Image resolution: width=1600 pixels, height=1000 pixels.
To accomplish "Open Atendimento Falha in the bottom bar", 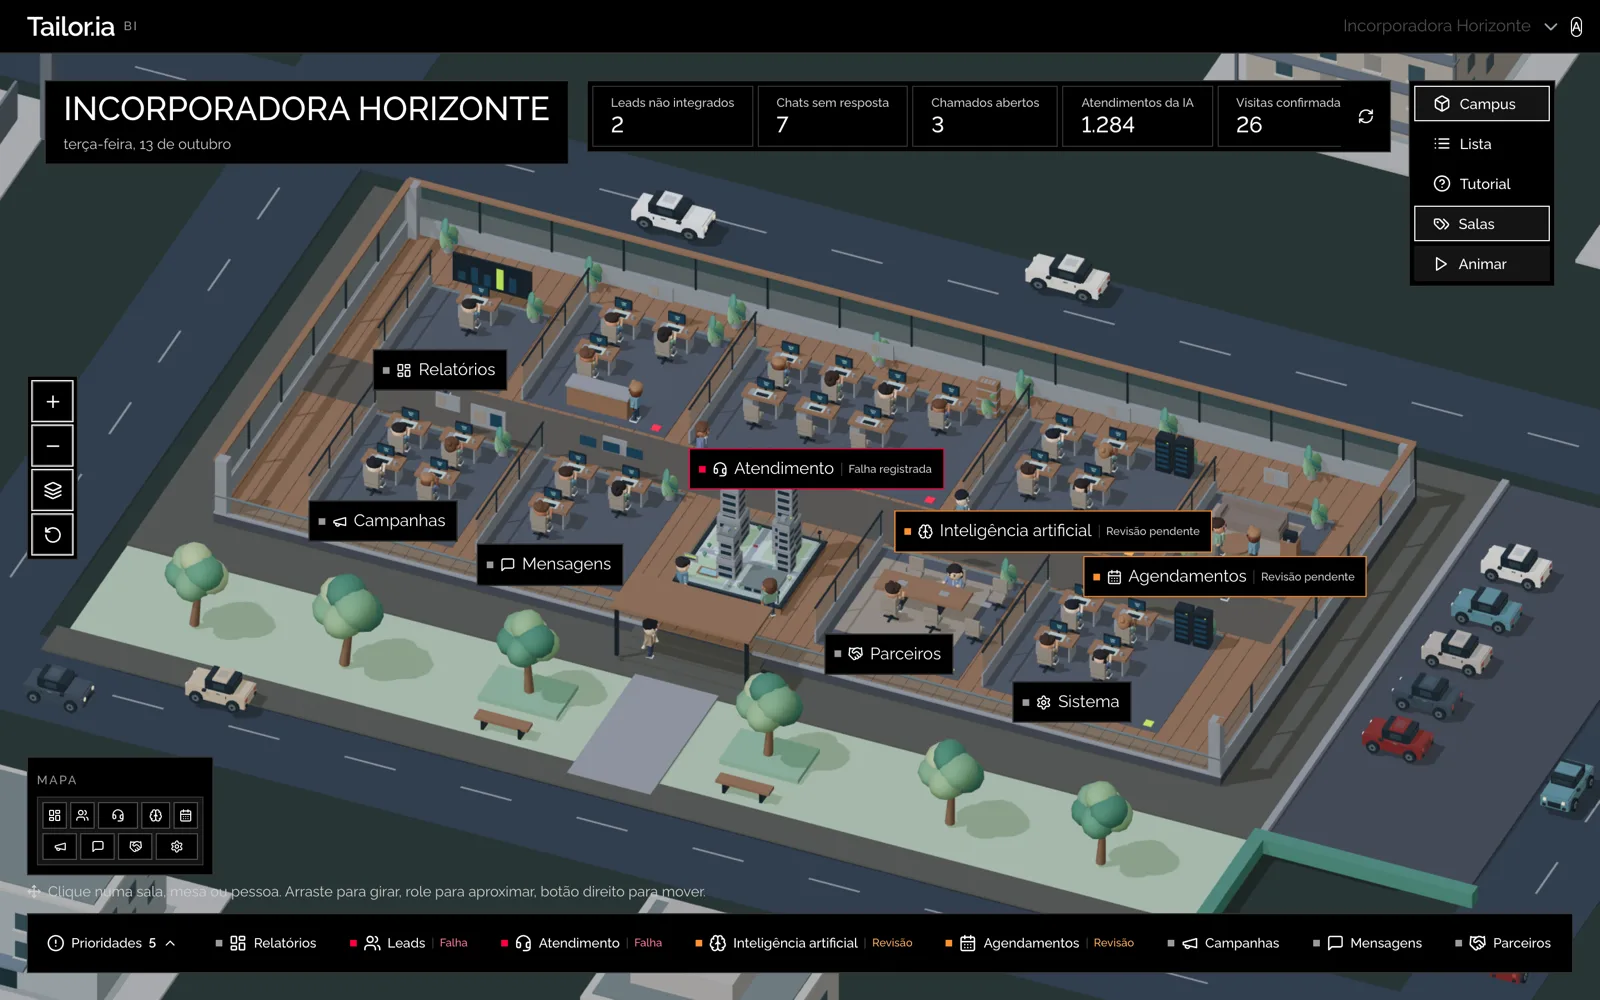I will point(581,943).
